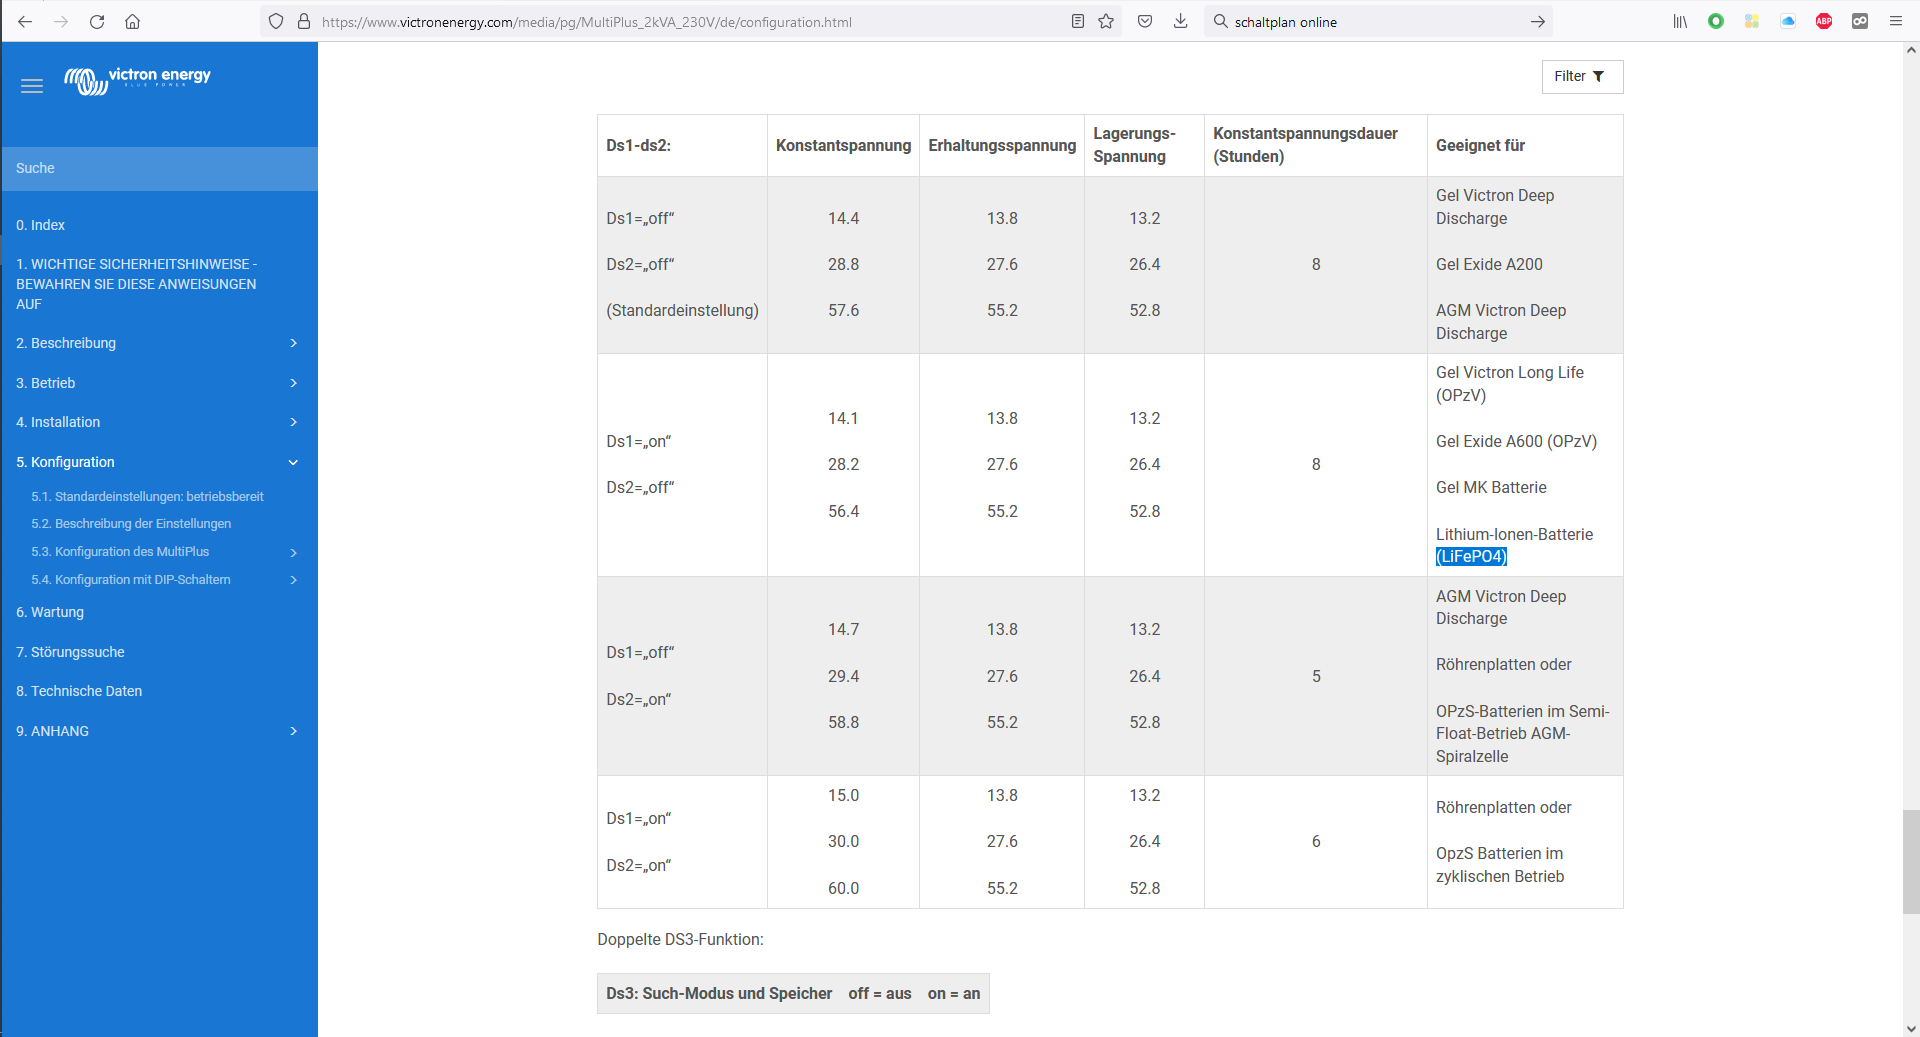Save page to Pocket
1920x1037 pixels.
[1145, 21]
